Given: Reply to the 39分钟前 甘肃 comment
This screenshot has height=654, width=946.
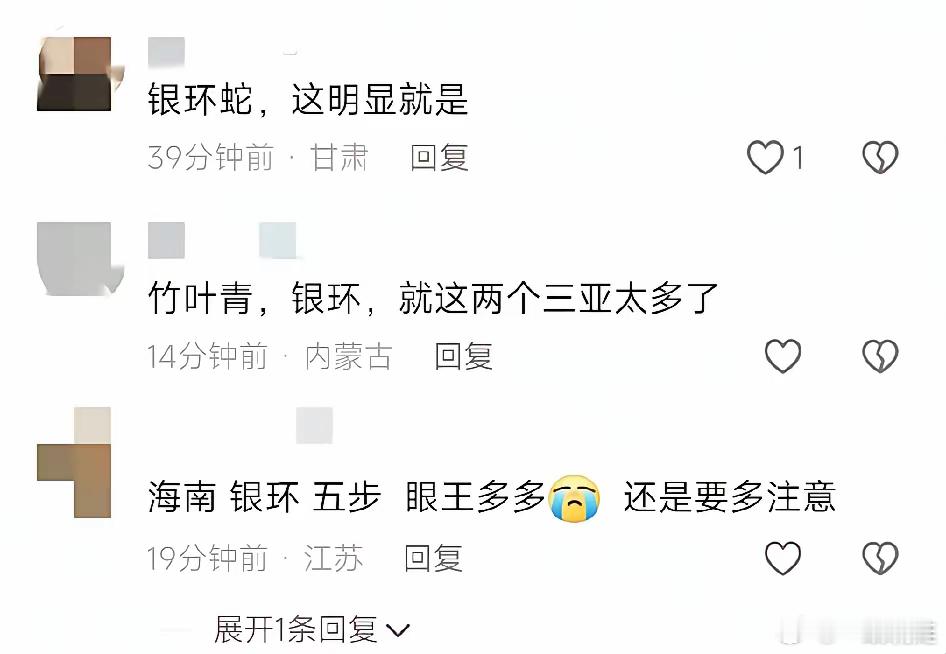Looking at the screenshot, I should pos(439,158).
